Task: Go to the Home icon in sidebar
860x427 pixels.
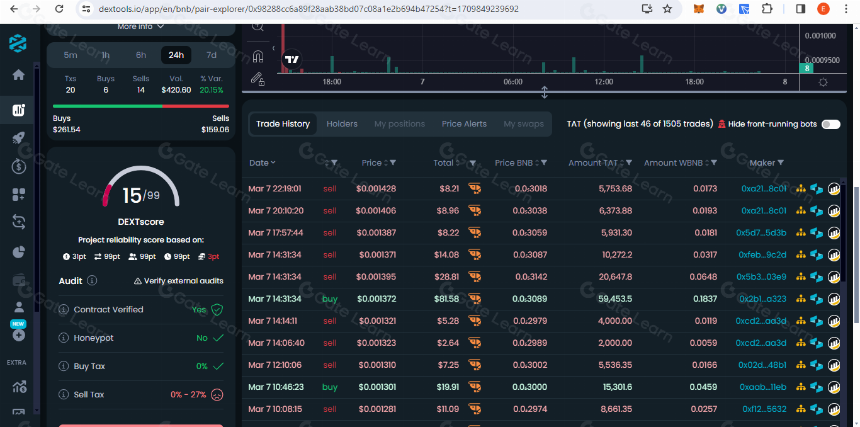Action: [19, 75]
